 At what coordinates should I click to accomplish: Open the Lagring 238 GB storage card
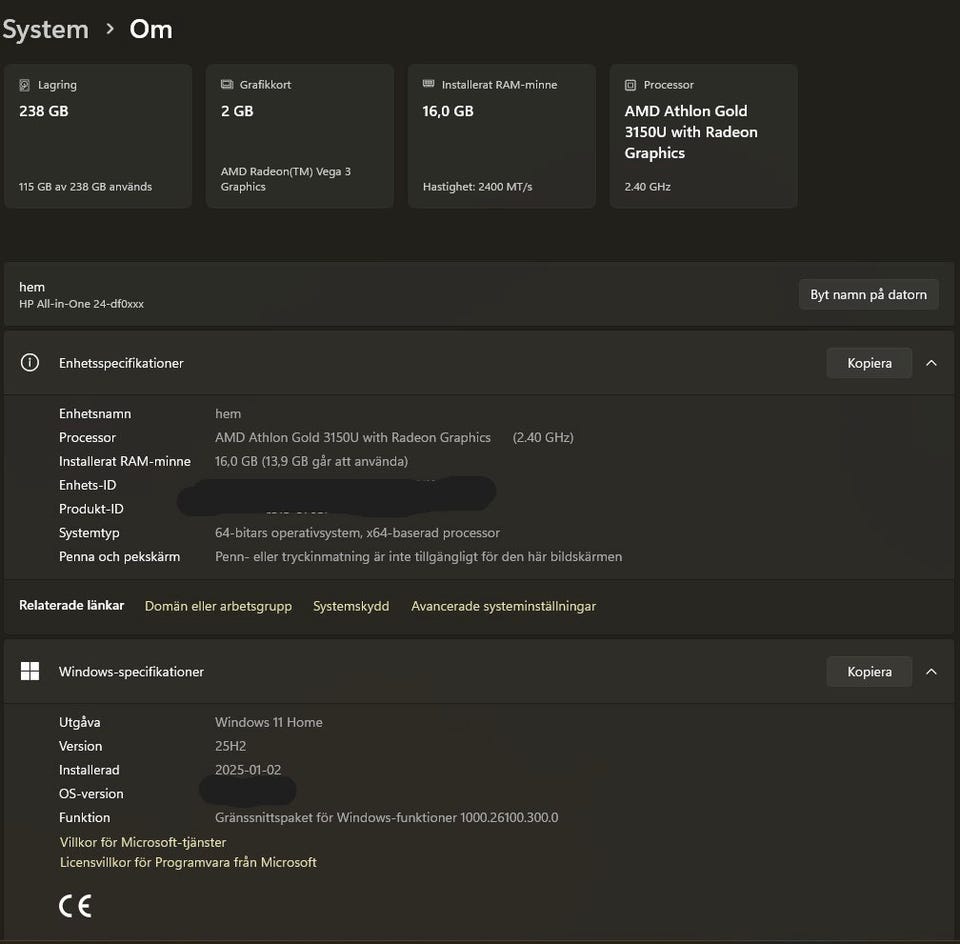[x=98, y=136]
